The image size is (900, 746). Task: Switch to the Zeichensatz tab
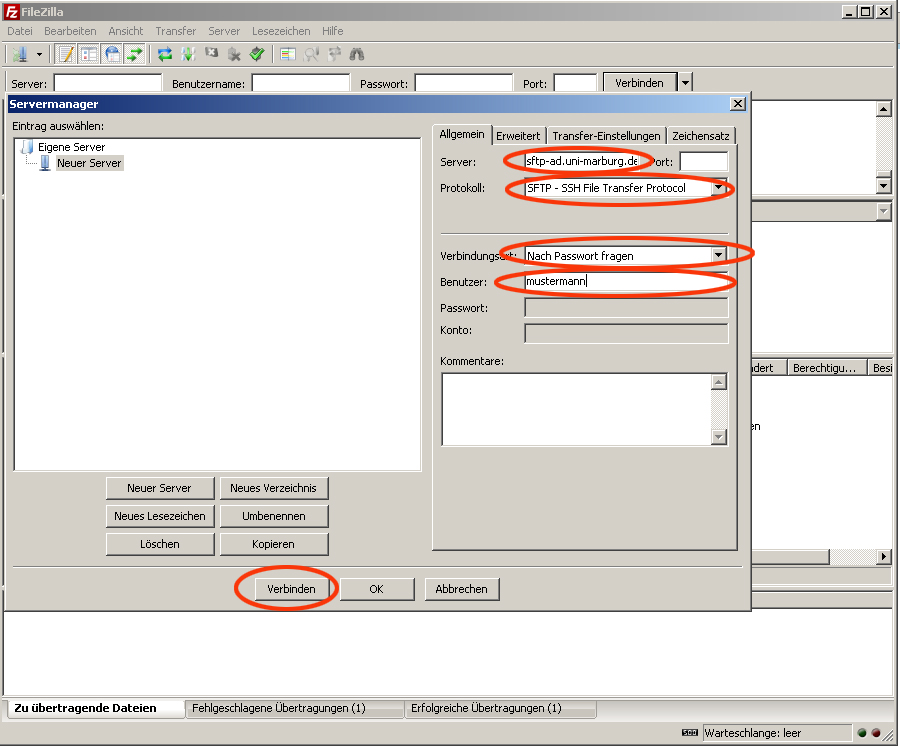(701, 136)
